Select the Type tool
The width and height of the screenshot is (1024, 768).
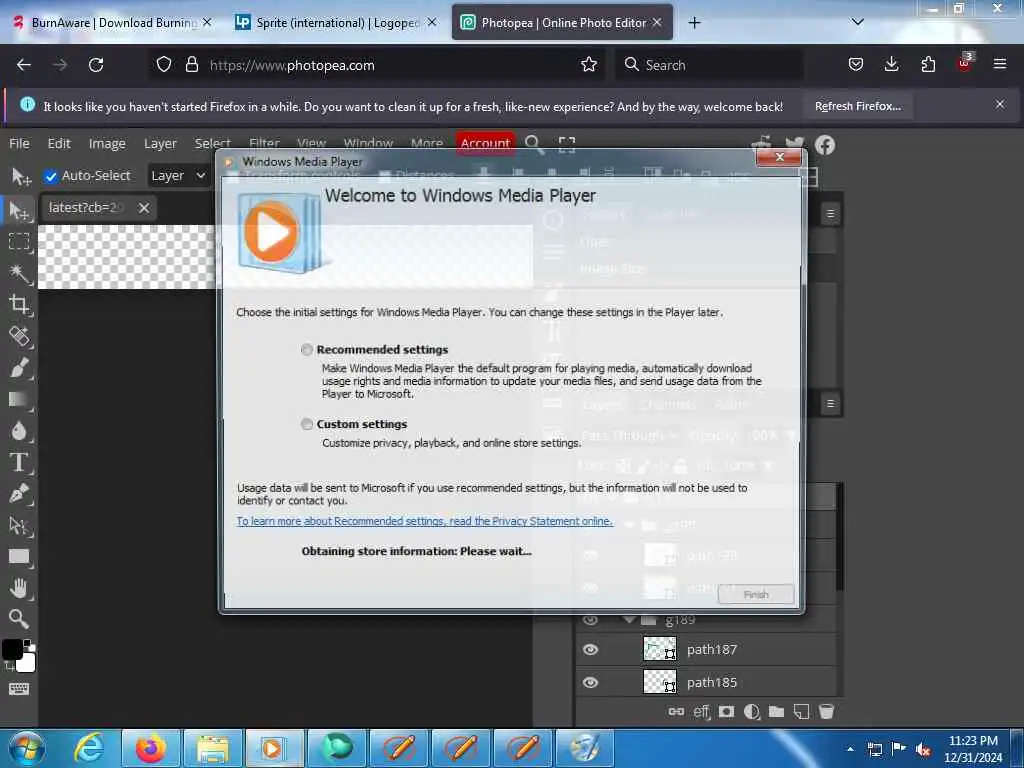19,462
